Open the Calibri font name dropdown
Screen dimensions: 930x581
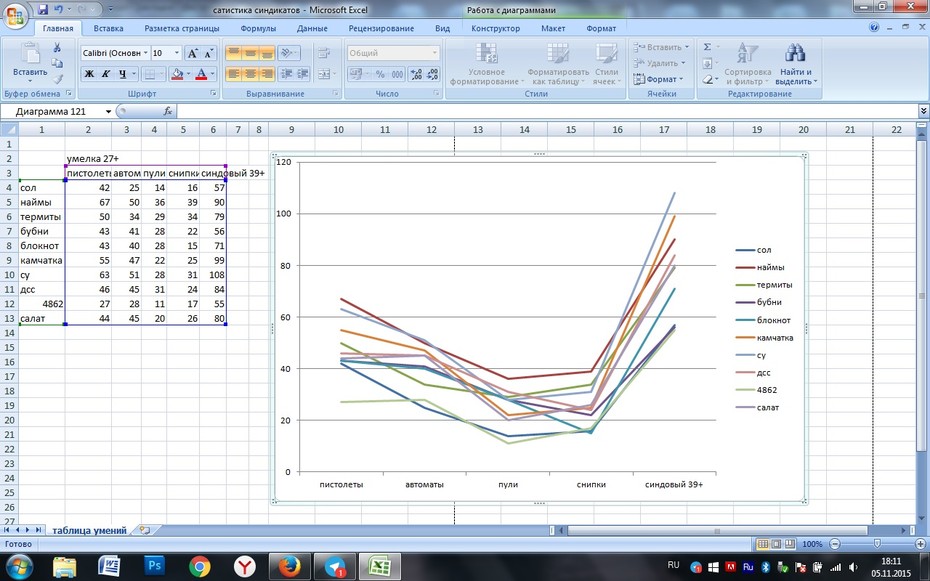tap(145, 53)
